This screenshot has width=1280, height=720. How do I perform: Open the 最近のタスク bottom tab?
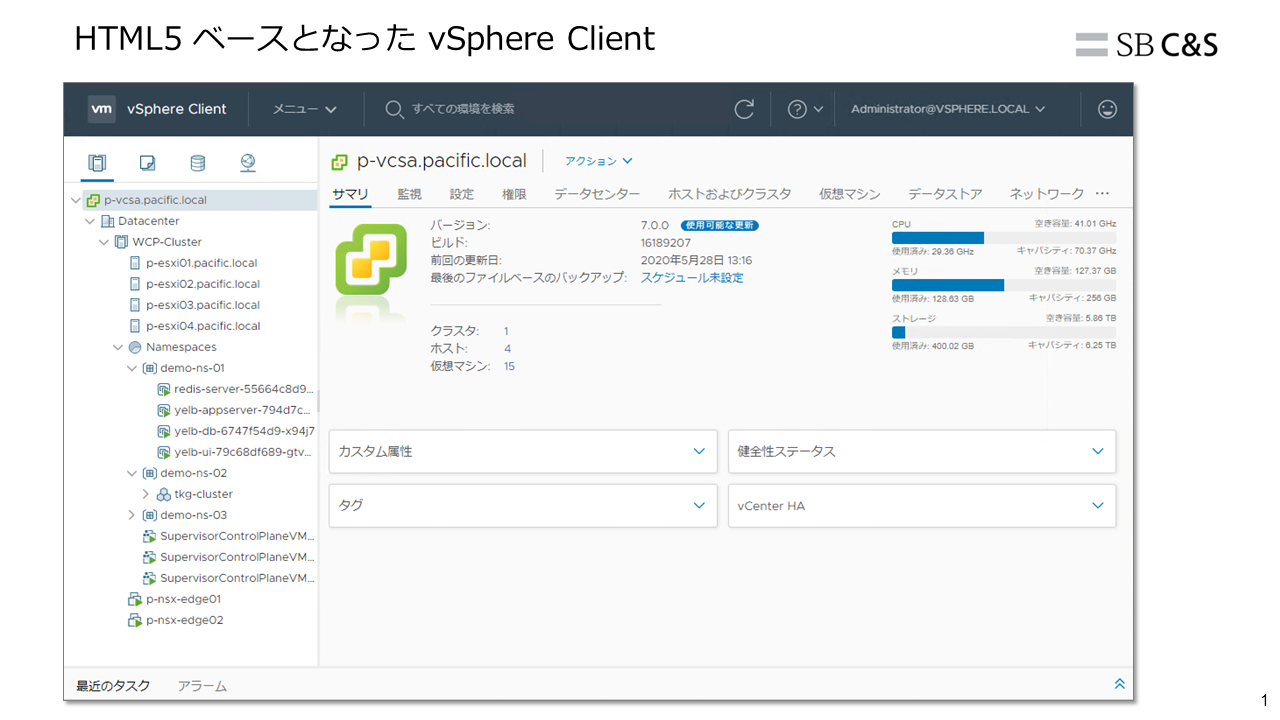(x=113, y=686)
